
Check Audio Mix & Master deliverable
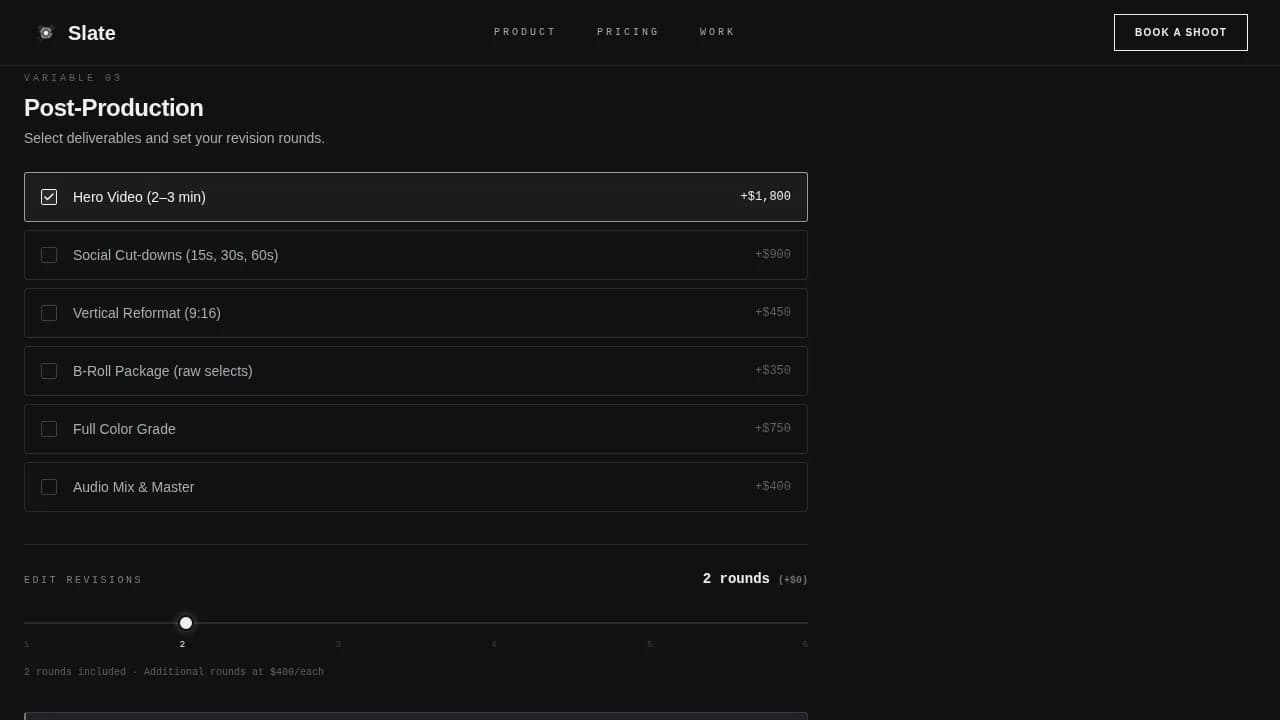tap(49, 487)
